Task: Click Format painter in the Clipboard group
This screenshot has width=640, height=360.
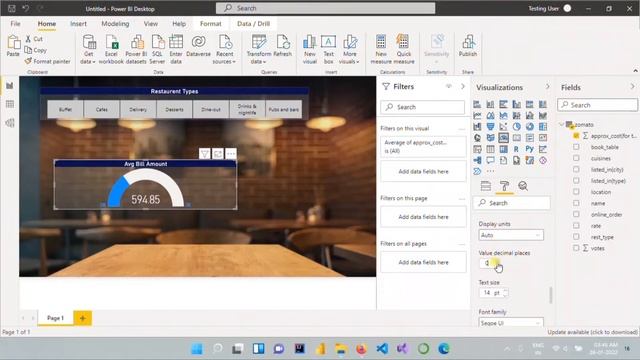Action: [x=47, y=61]
